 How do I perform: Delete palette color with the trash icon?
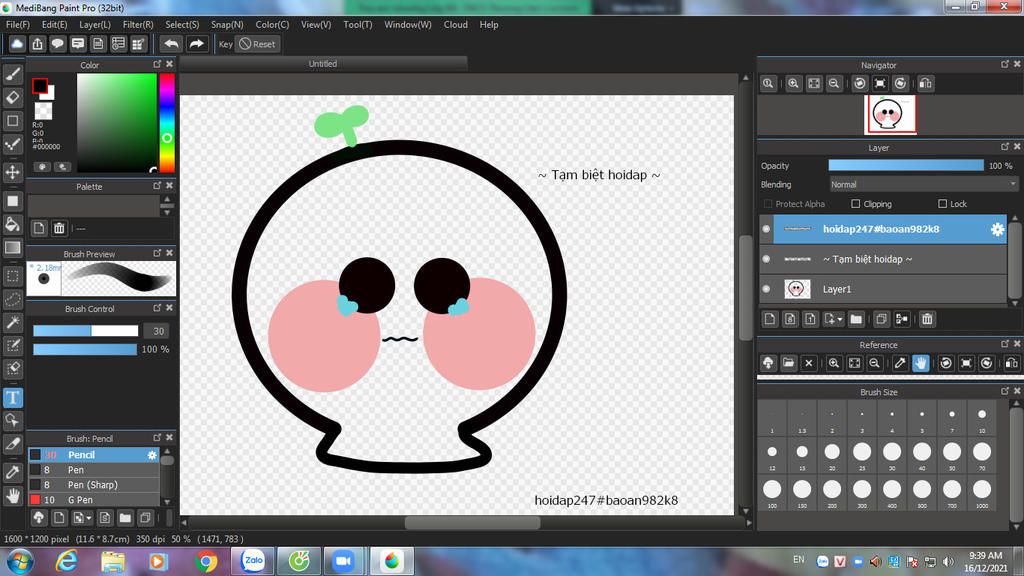pyautogui.click(x=59, y=228)
